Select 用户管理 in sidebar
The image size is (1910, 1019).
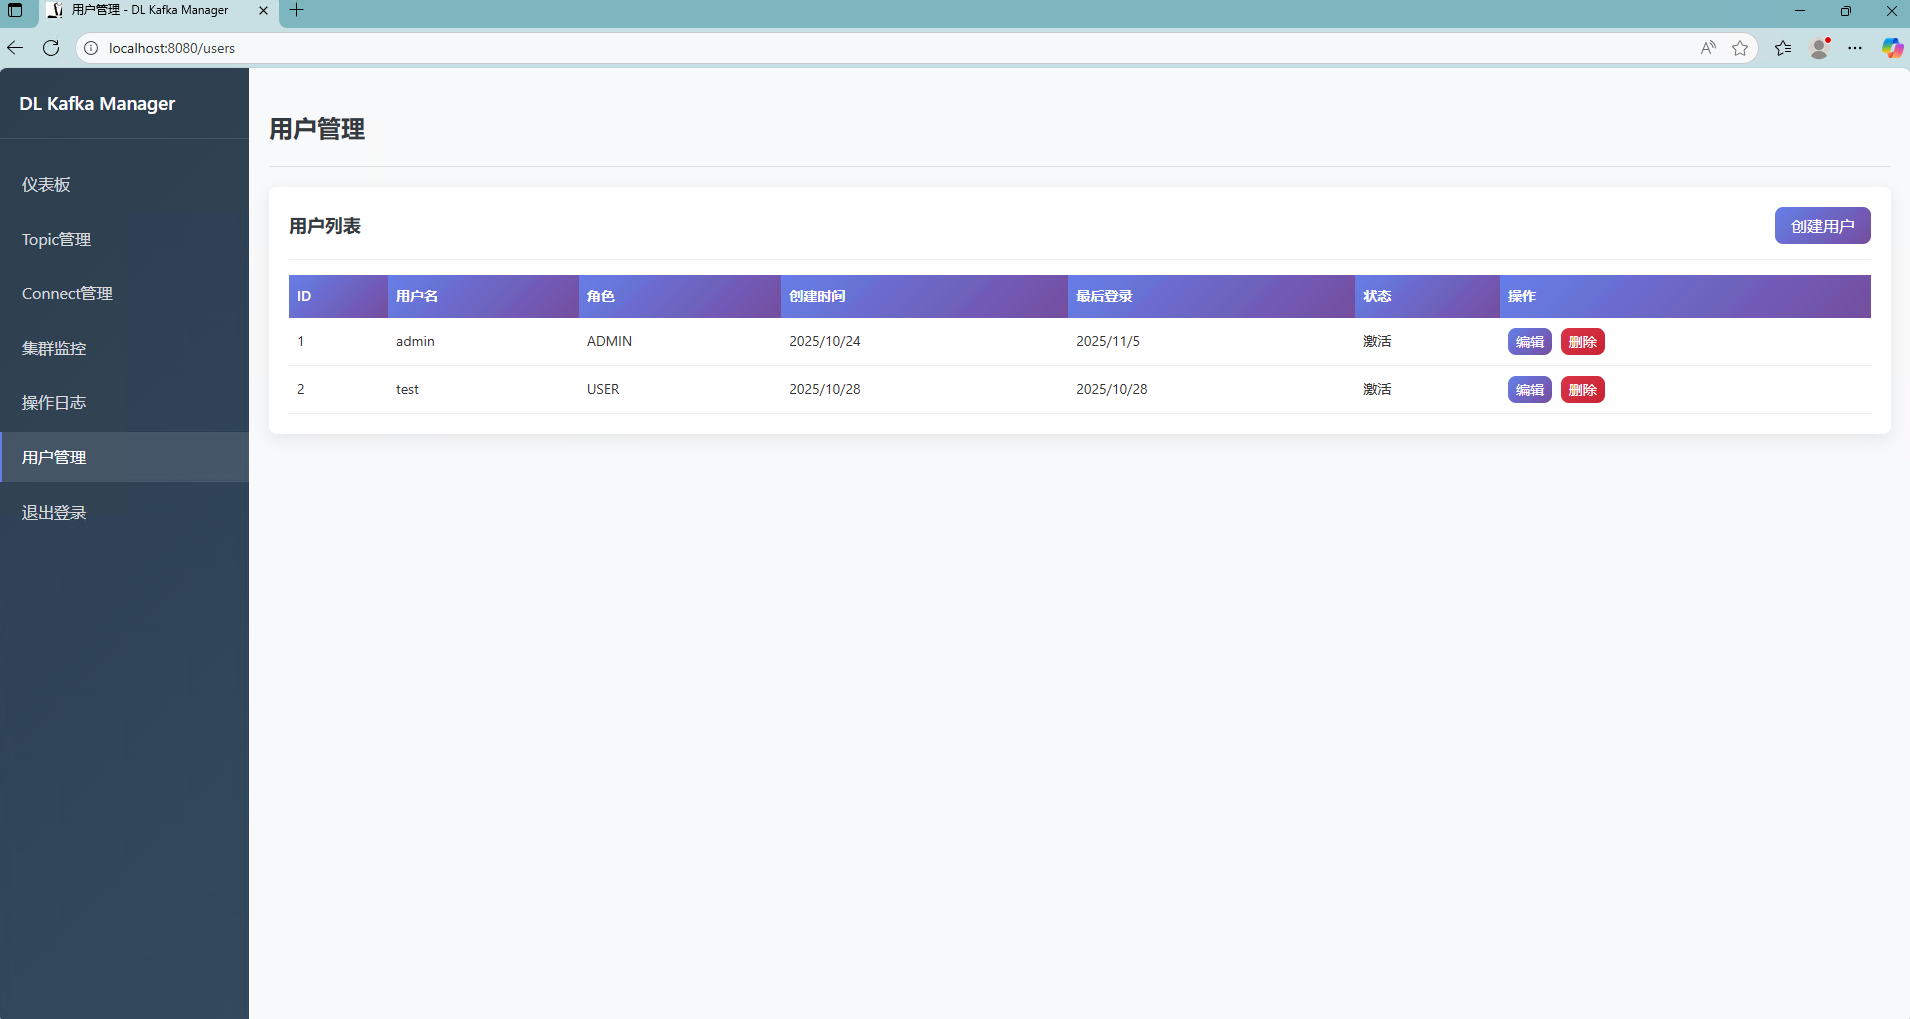[x=124, y=457]
